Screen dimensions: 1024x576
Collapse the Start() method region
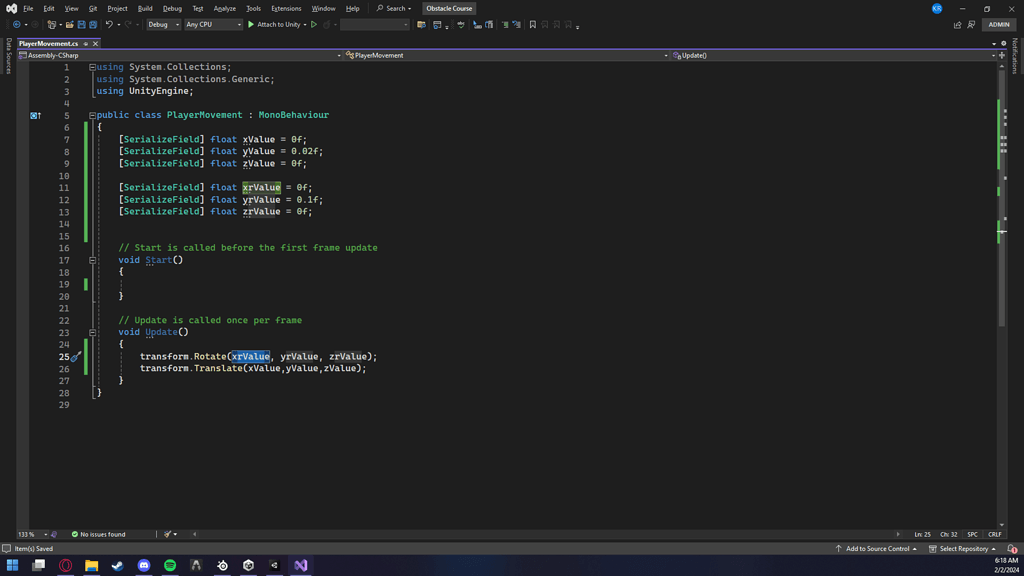point(92,260)
